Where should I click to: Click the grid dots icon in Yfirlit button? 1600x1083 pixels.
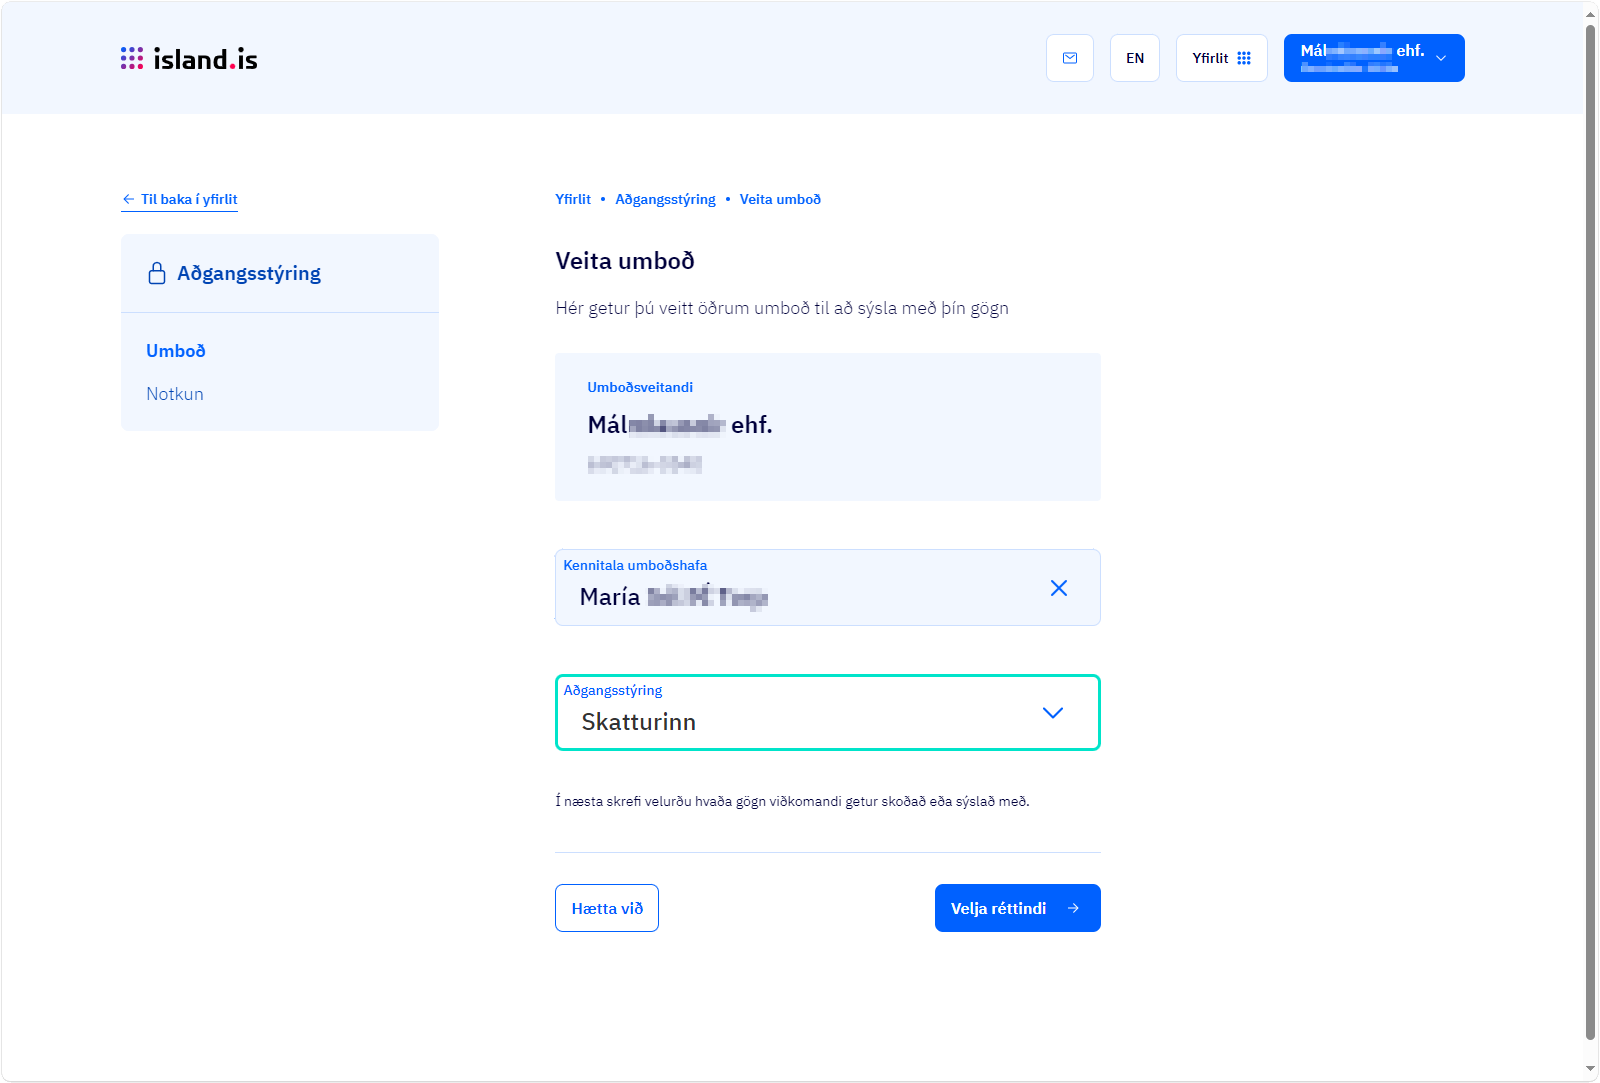1244,58
